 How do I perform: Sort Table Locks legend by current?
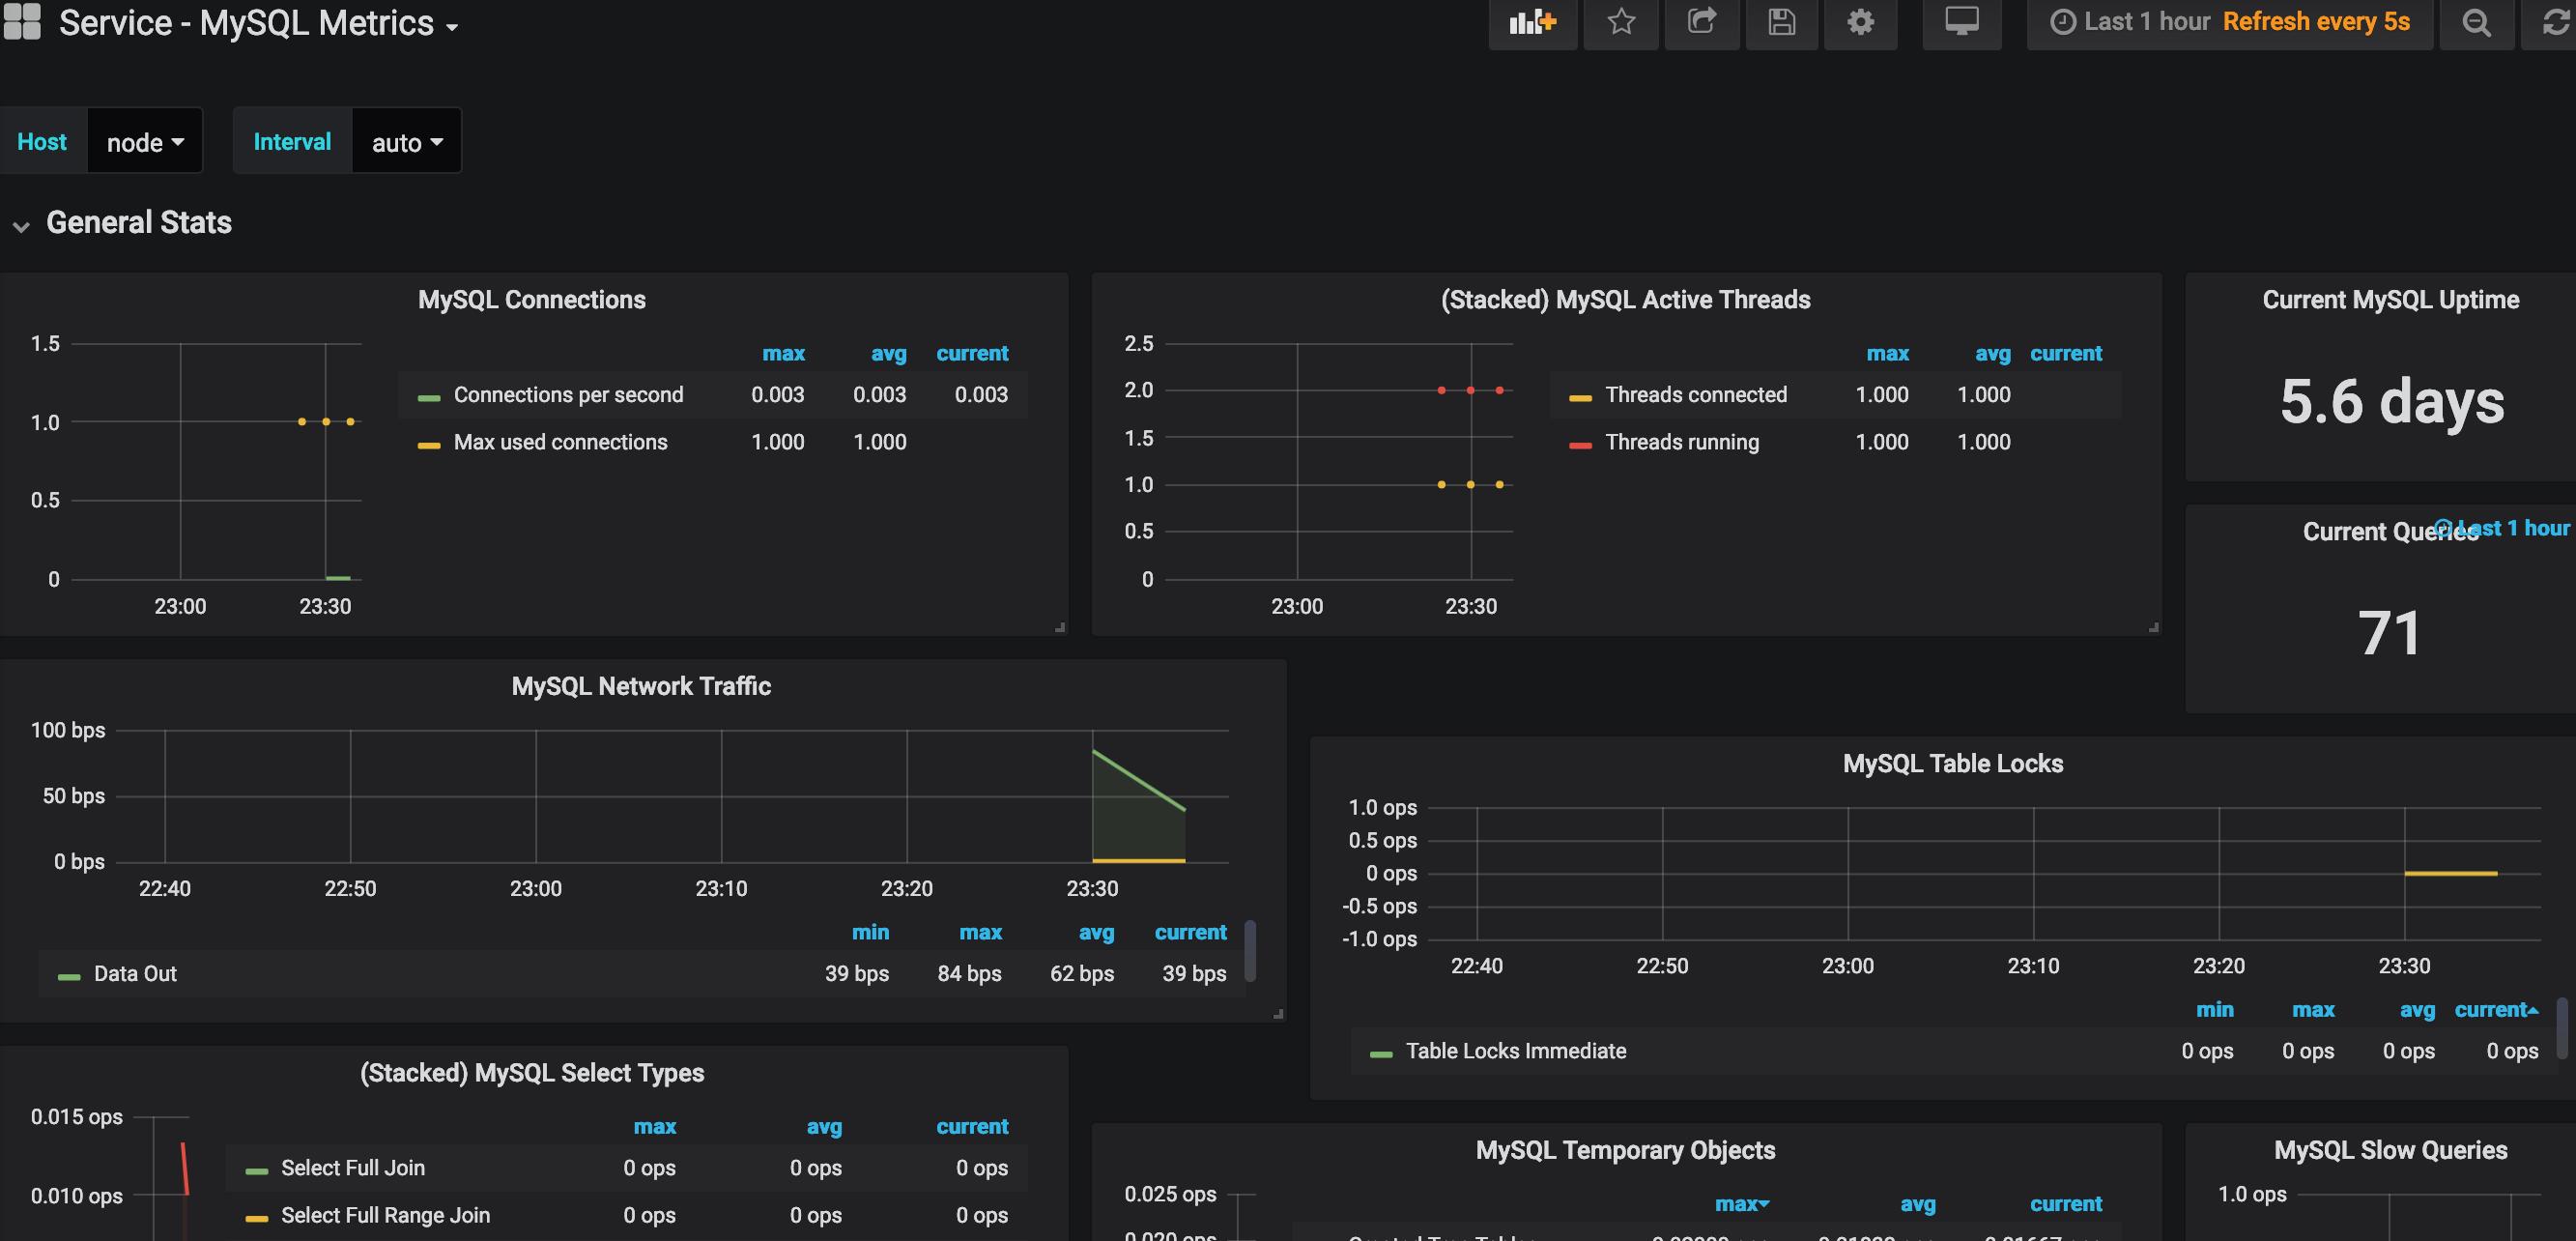(x=2496, y=1010)
